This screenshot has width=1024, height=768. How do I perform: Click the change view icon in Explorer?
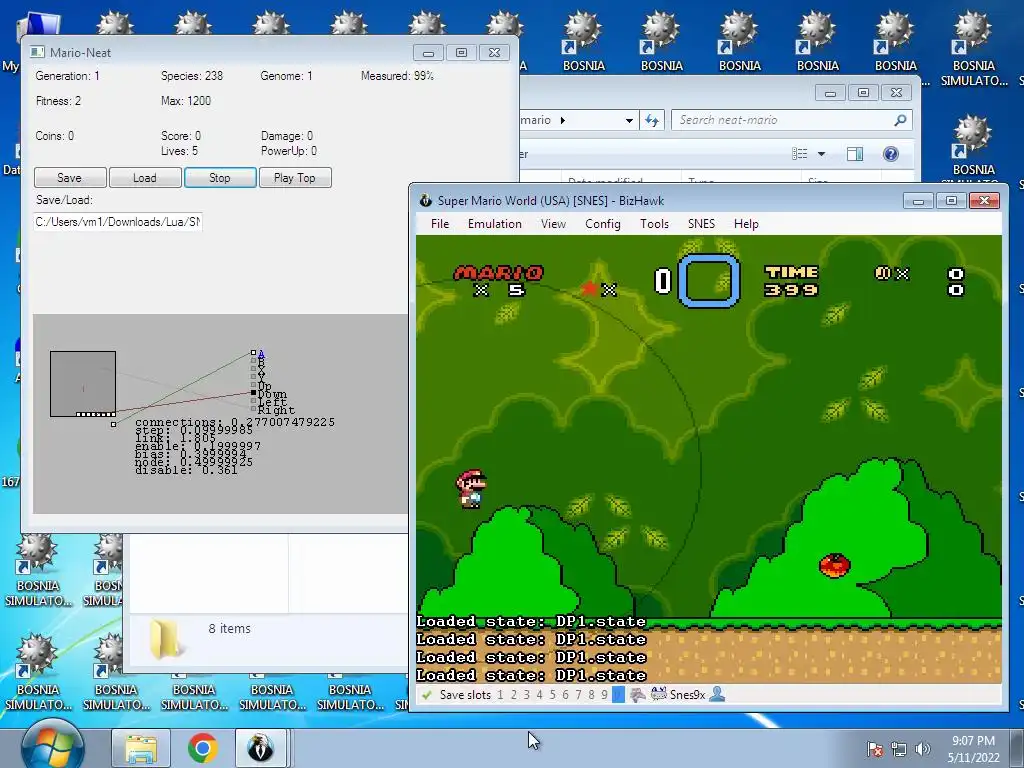[799, 154]
